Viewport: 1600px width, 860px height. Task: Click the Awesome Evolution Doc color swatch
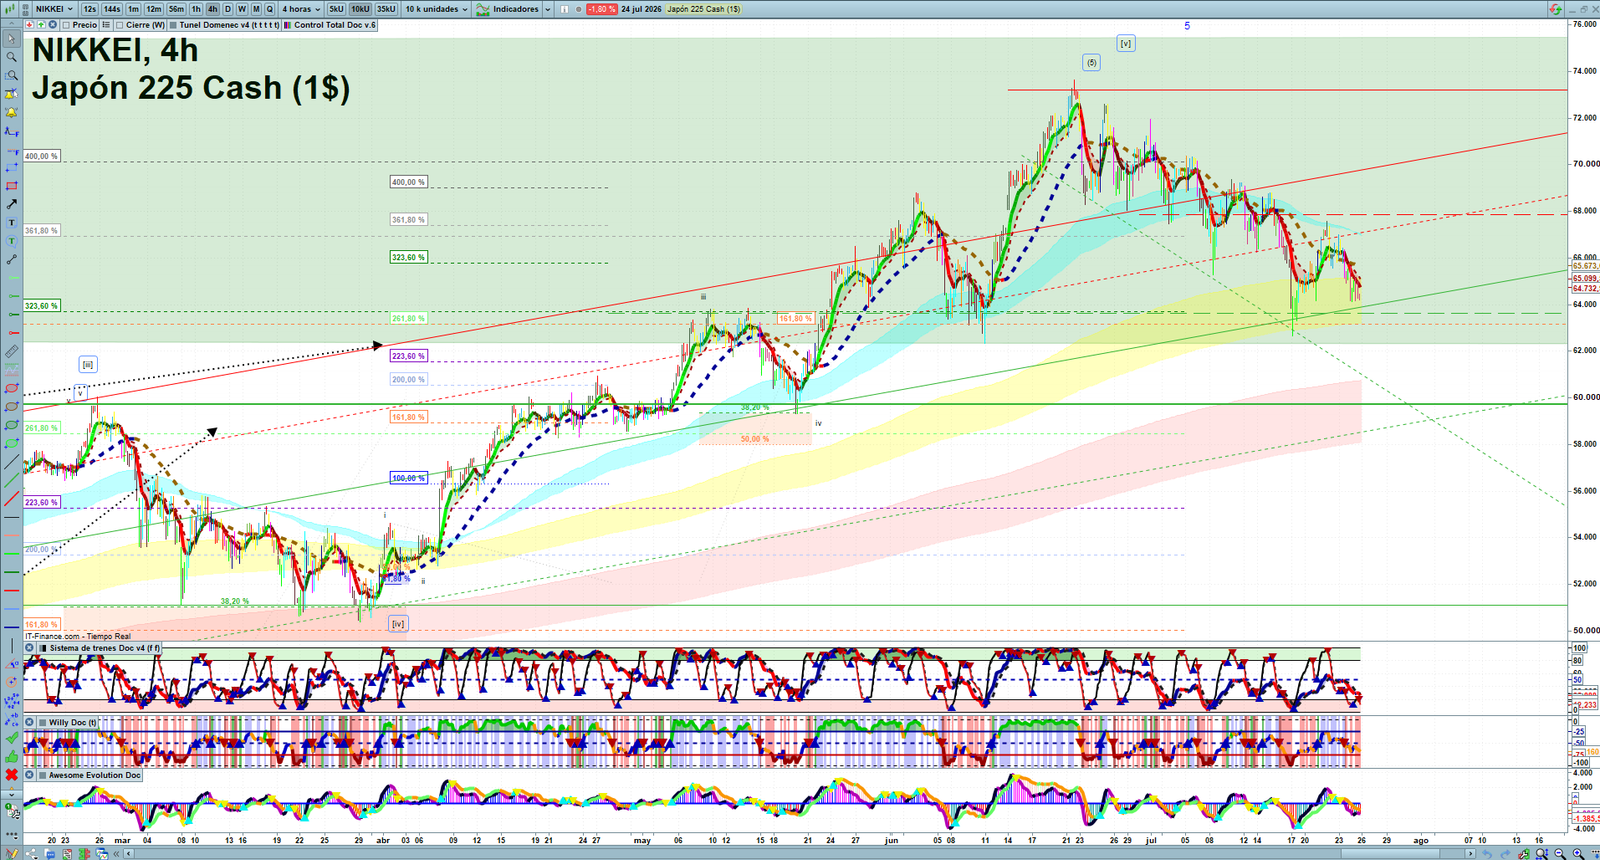tap(42, 774)
